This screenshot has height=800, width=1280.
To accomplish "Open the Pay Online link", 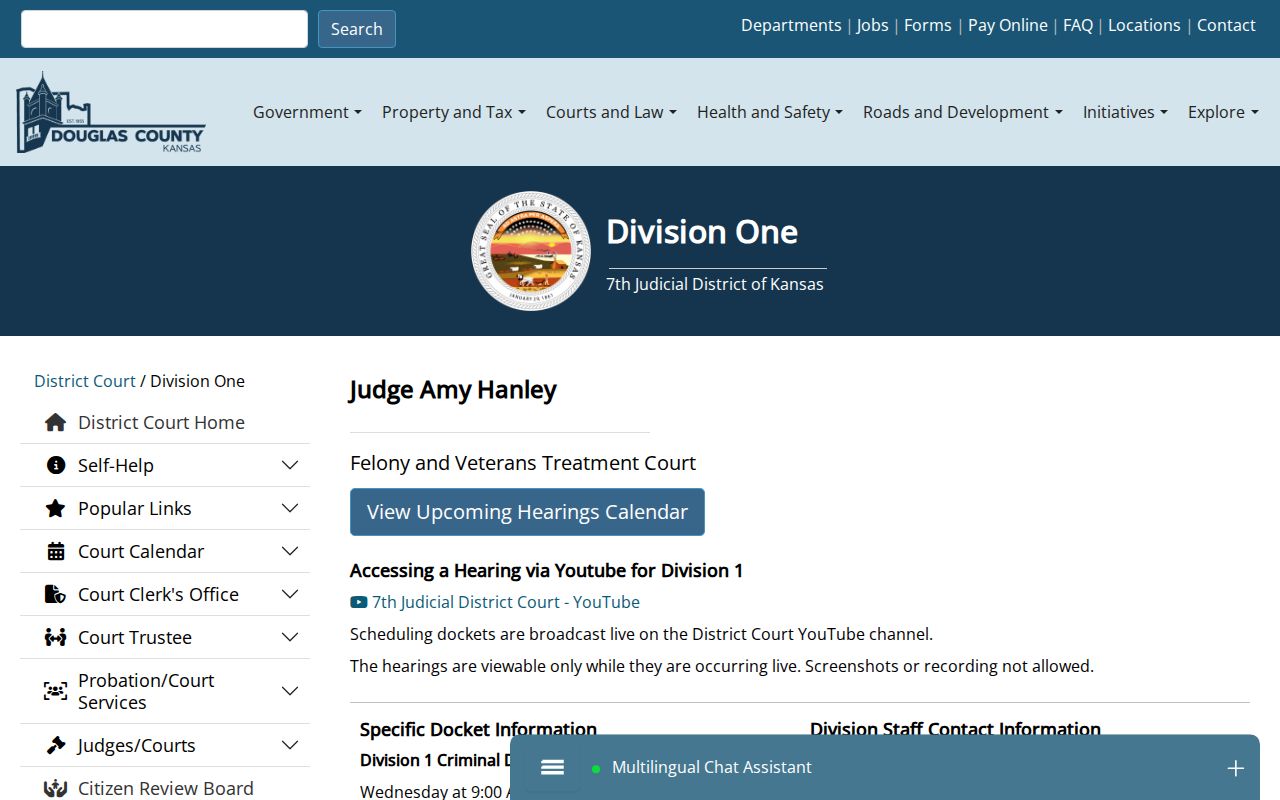I will point(1008,25).
